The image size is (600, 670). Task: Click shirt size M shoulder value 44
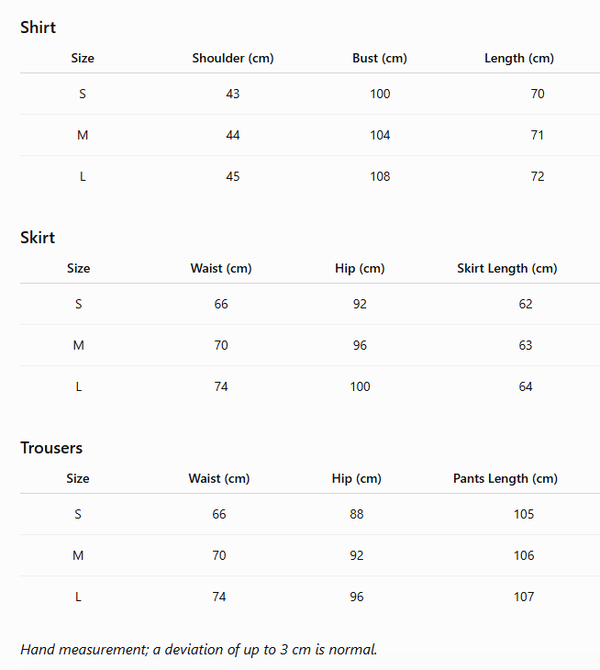(233, 135)
